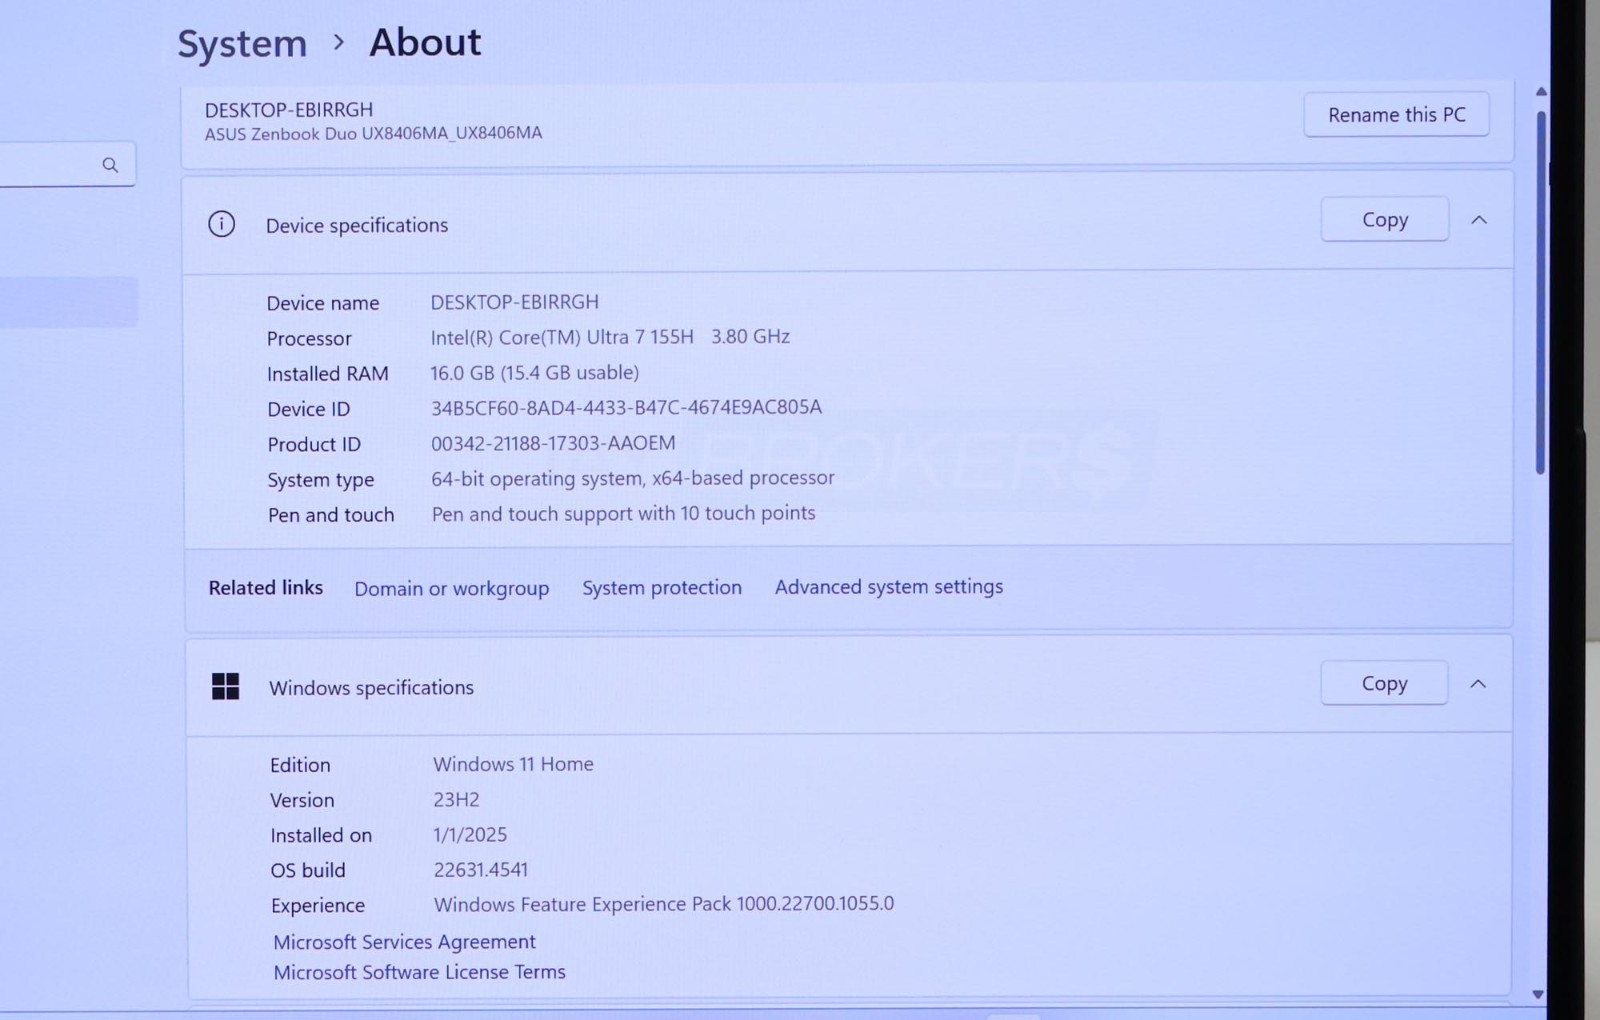Collapse the Device specifications section chevron
Image resolution: width=1600 pixels, height=1020 pixels.
(1479, 220)
